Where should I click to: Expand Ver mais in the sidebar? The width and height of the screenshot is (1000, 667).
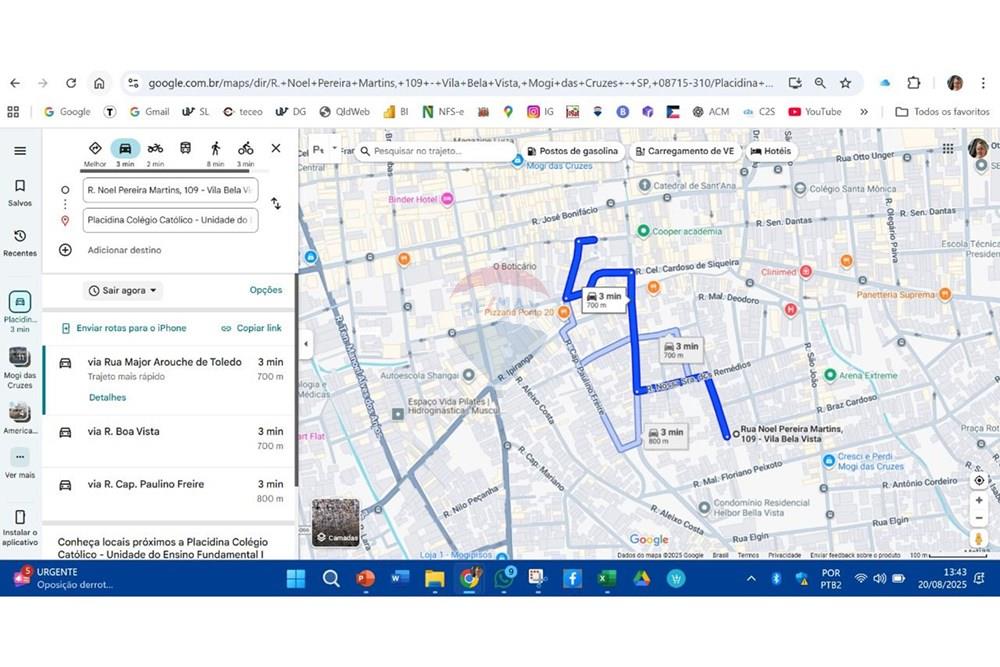20,462
